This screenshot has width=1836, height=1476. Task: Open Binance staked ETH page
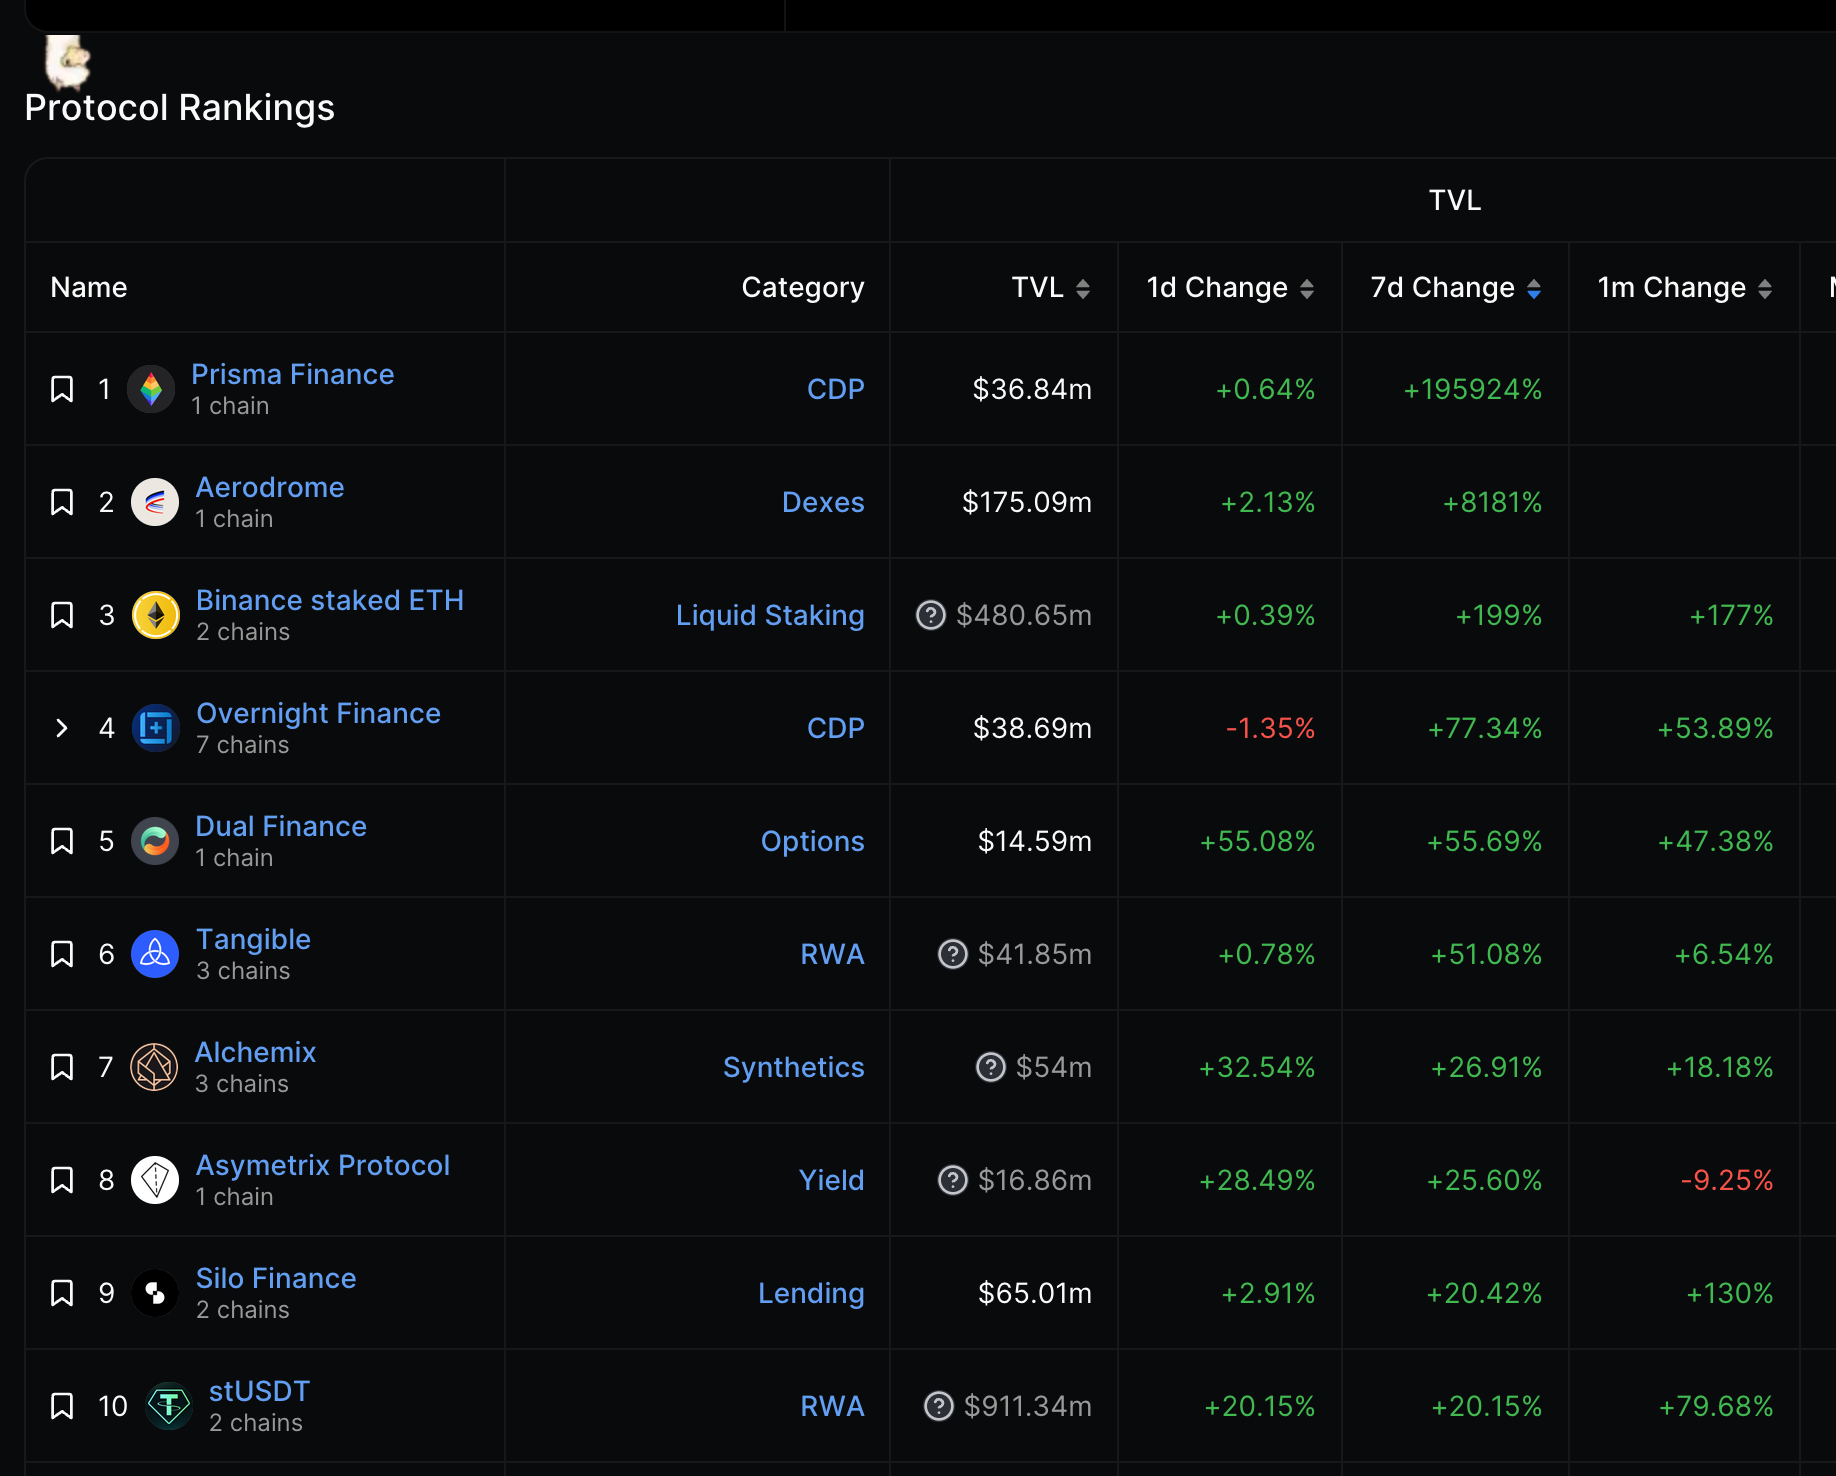click(x=330, y=600)
